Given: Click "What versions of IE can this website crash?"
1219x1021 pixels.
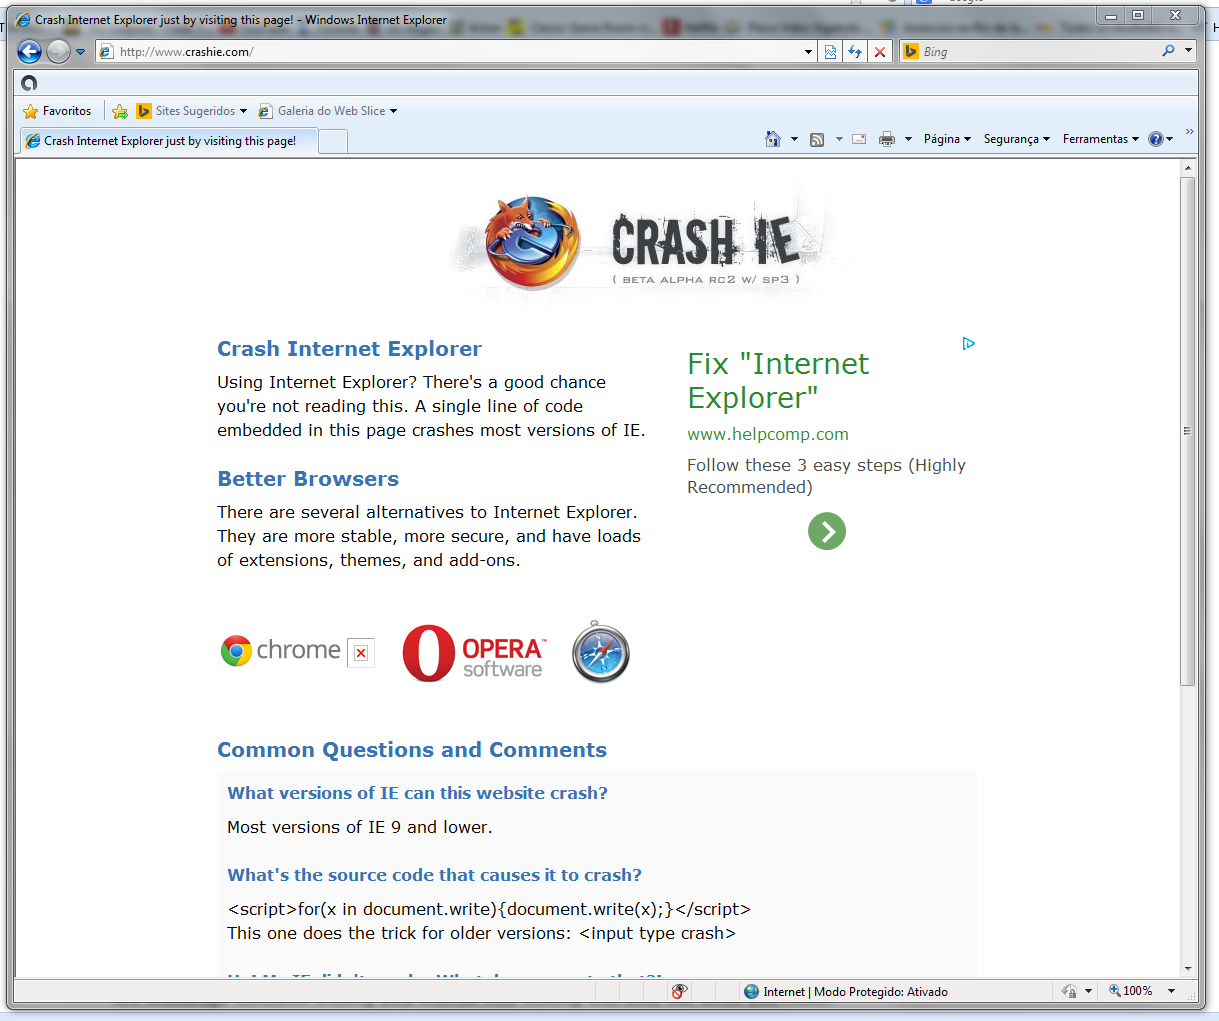Looking at the screenshot, I should pos(417,793).
